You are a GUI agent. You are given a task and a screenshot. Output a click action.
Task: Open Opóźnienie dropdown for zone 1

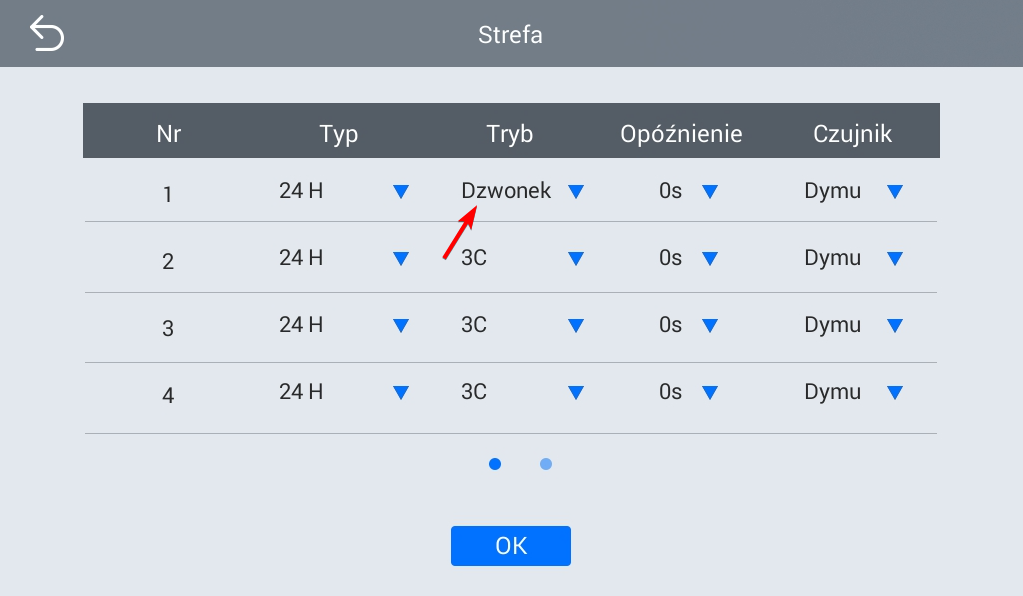(x=710, y=191)
